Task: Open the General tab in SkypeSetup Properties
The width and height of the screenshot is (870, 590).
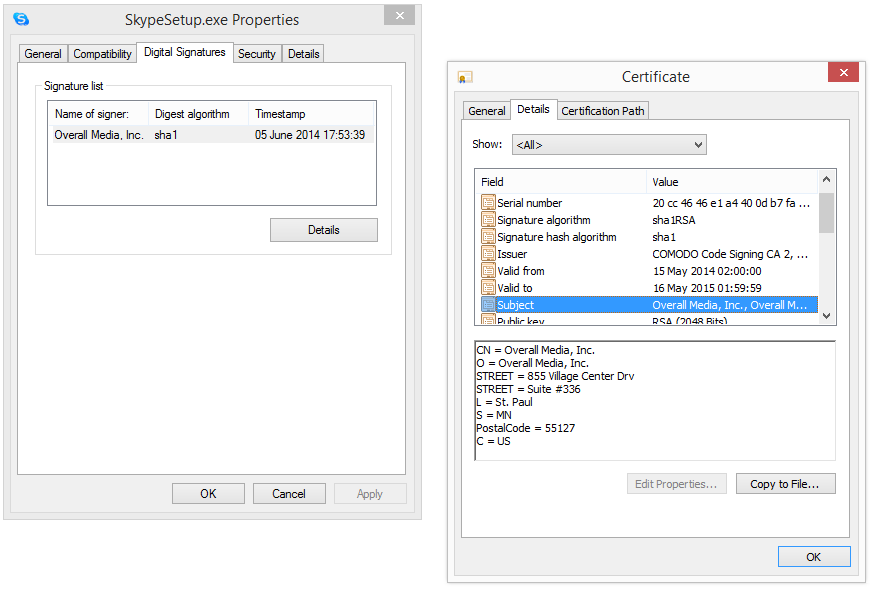Action: [x=43, y=54]
